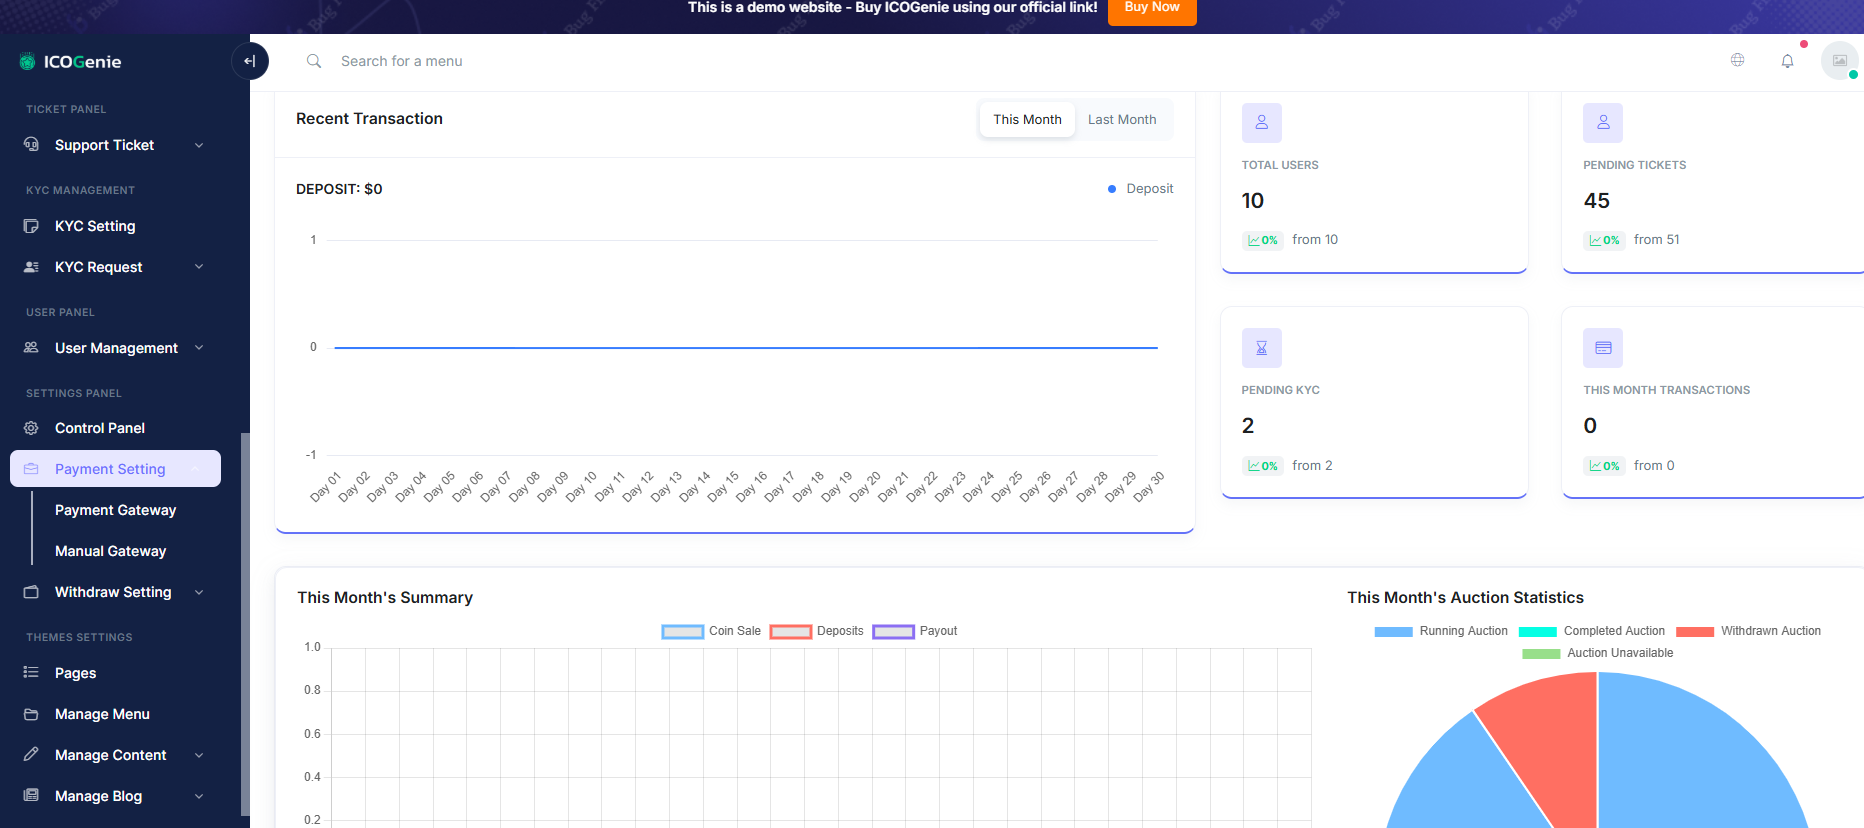
Task: Switch to the This Month tab
Action: click(1027, 119)
